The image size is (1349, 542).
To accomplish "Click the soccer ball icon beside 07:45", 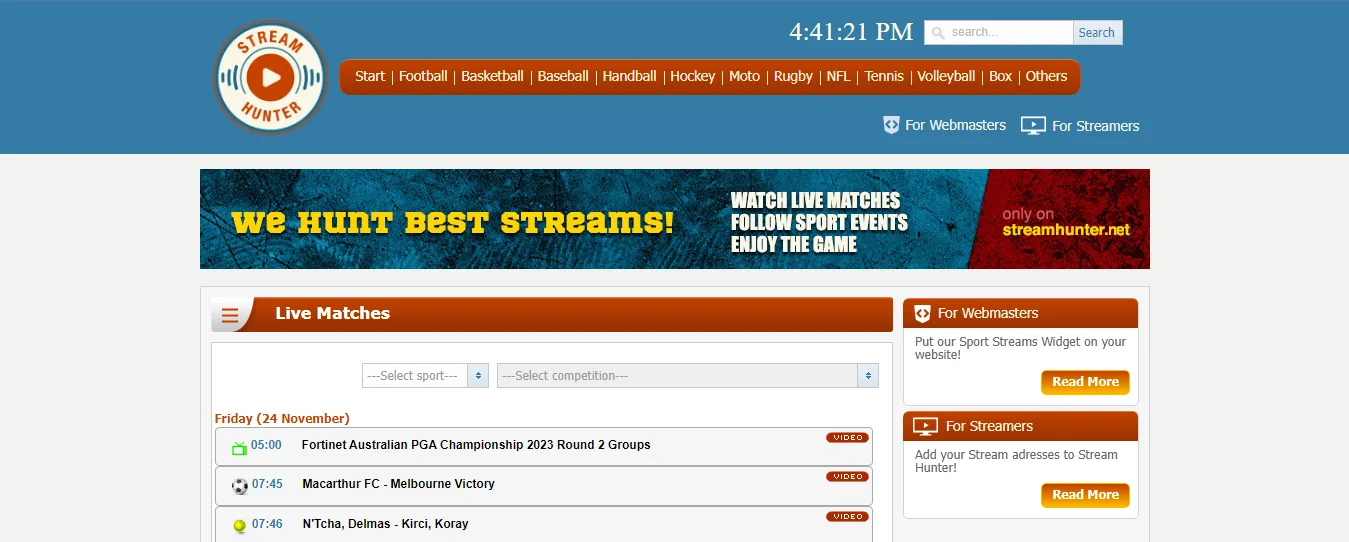I will pyautogui.click(x=240, y=486).
